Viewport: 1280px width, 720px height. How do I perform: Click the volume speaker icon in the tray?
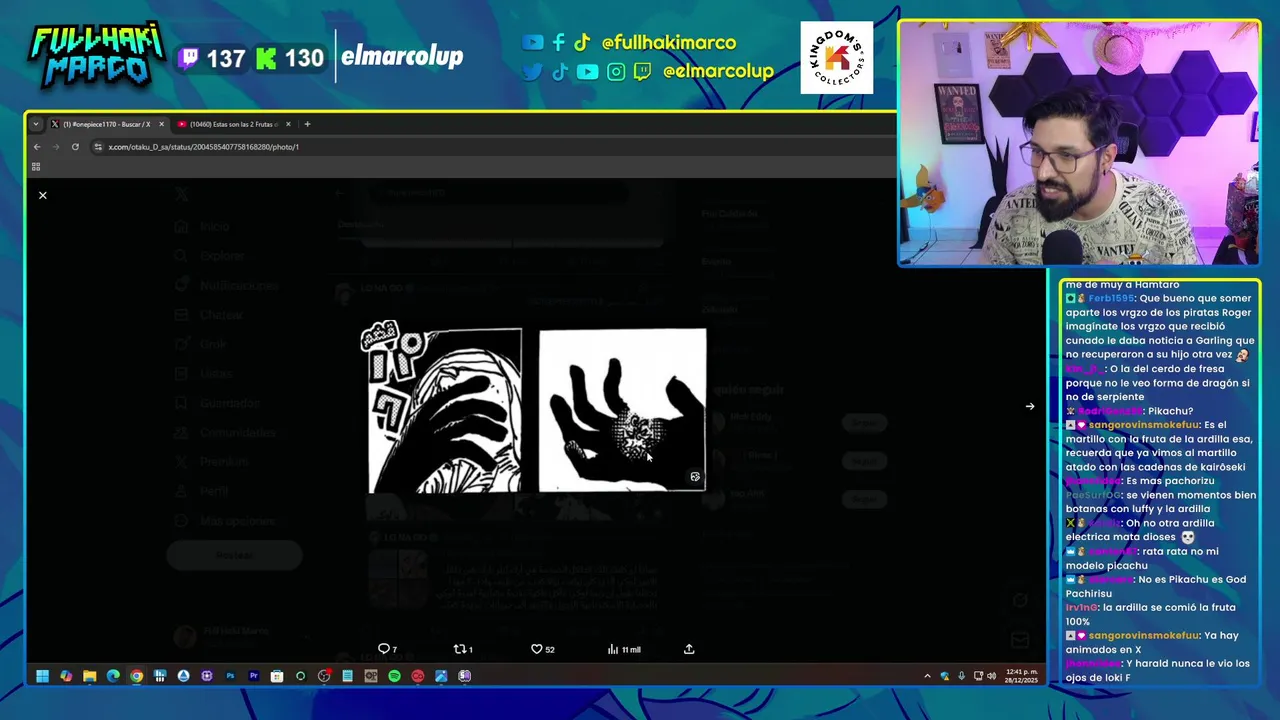point(991,676)
